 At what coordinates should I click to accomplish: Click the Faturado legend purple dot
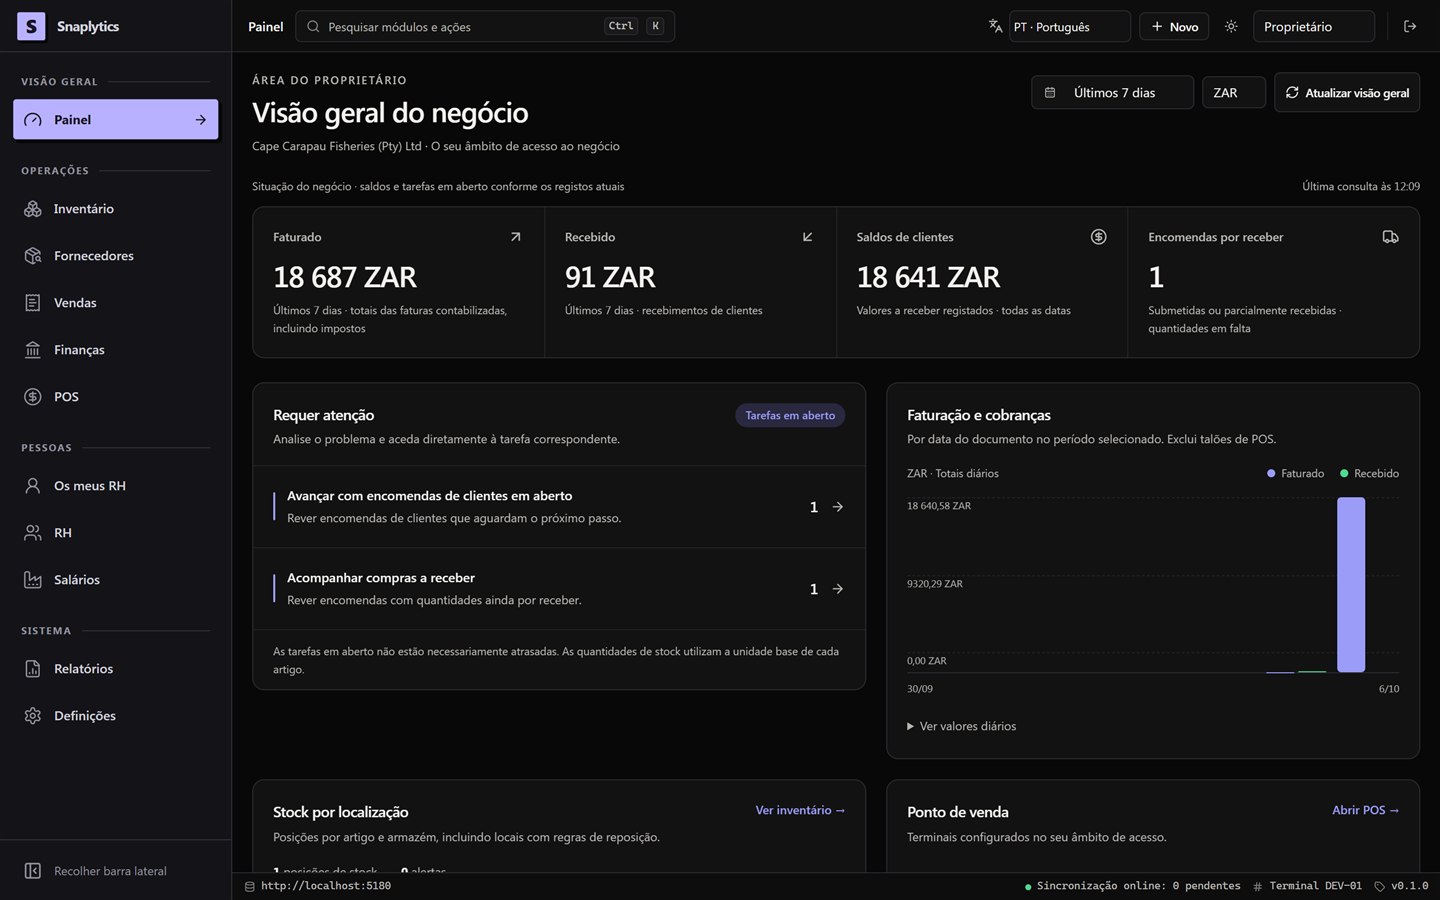click(1271, 473)
